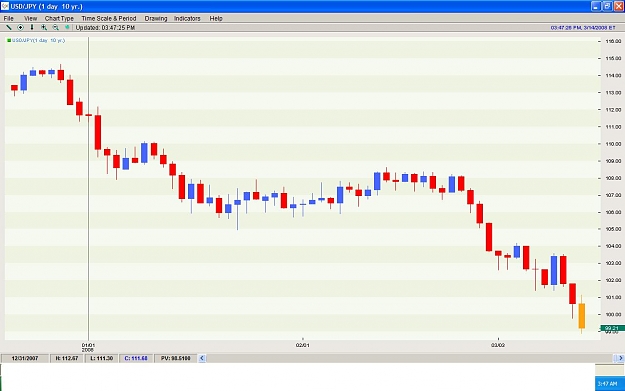Click the 3:47 AM taskbar clock

pyautogui.click(x=608, y=384)
